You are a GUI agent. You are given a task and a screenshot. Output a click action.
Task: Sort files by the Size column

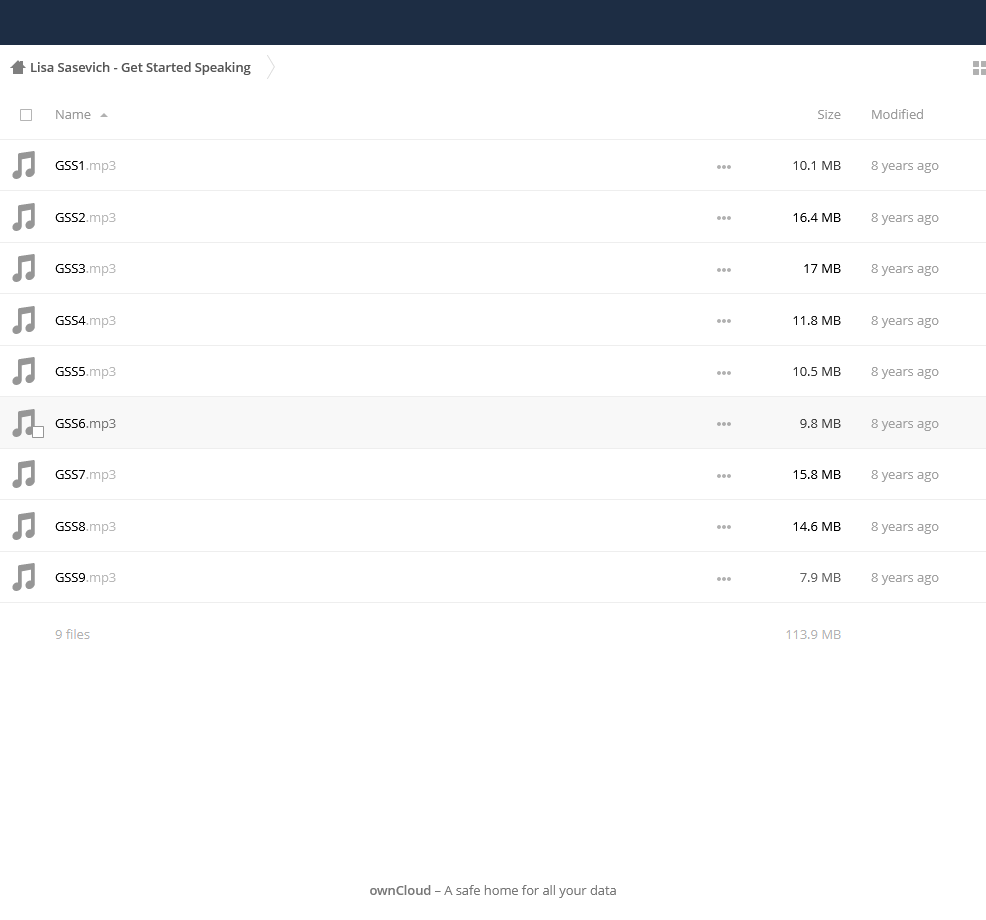coord(829,114)
